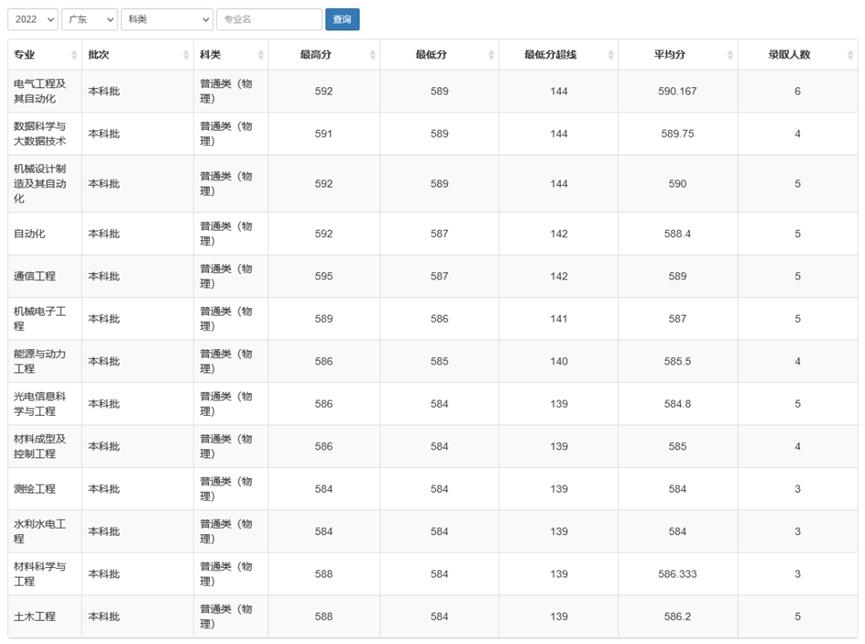
Task: Select the 水利水电工程 major row
Action: coord(40,531)
